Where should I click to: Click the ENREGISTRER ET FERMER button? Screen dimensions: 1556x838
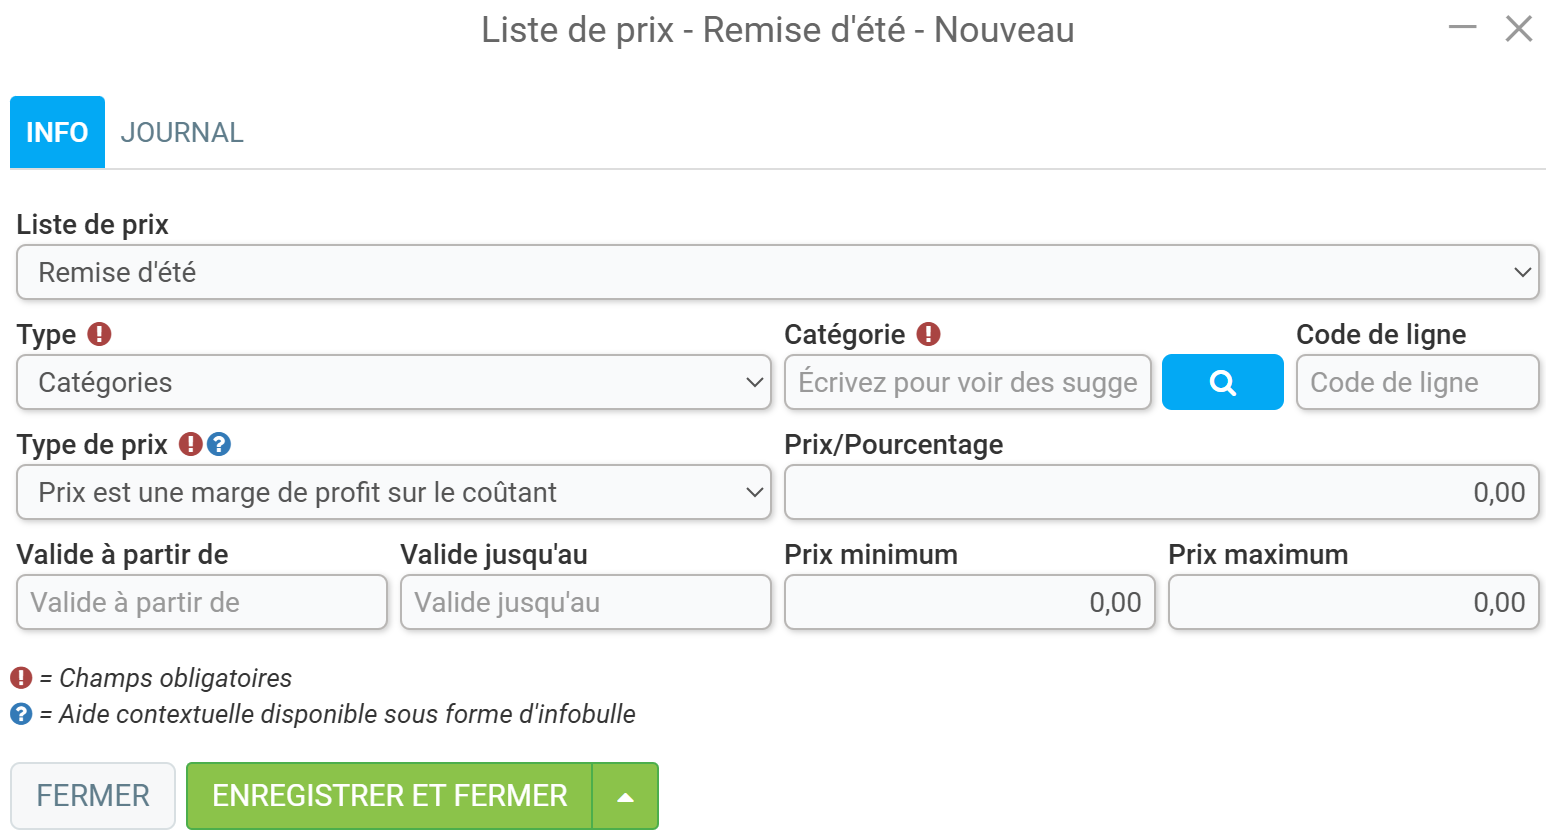pos(390,796)
